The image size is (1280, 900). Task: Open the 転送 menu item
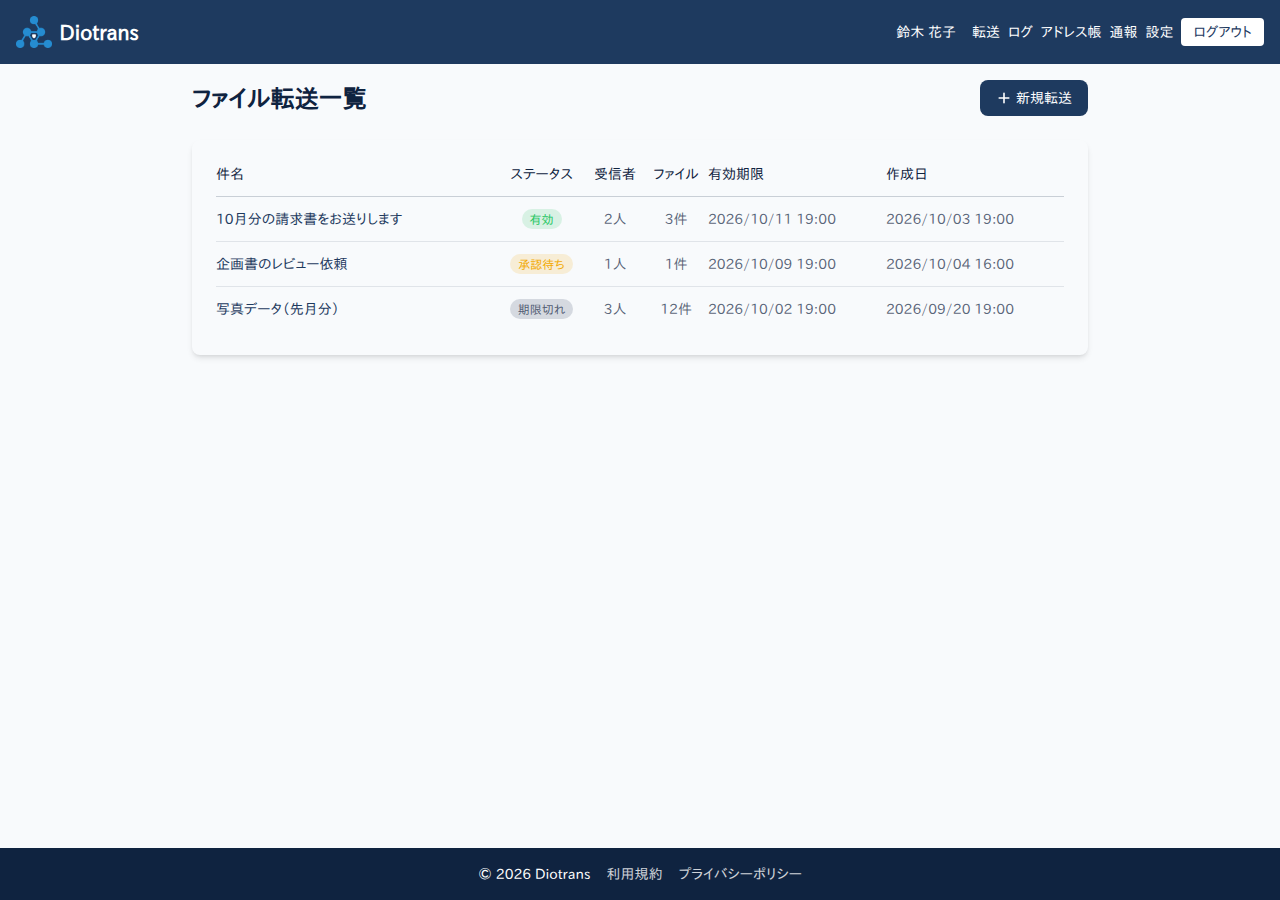986,32
